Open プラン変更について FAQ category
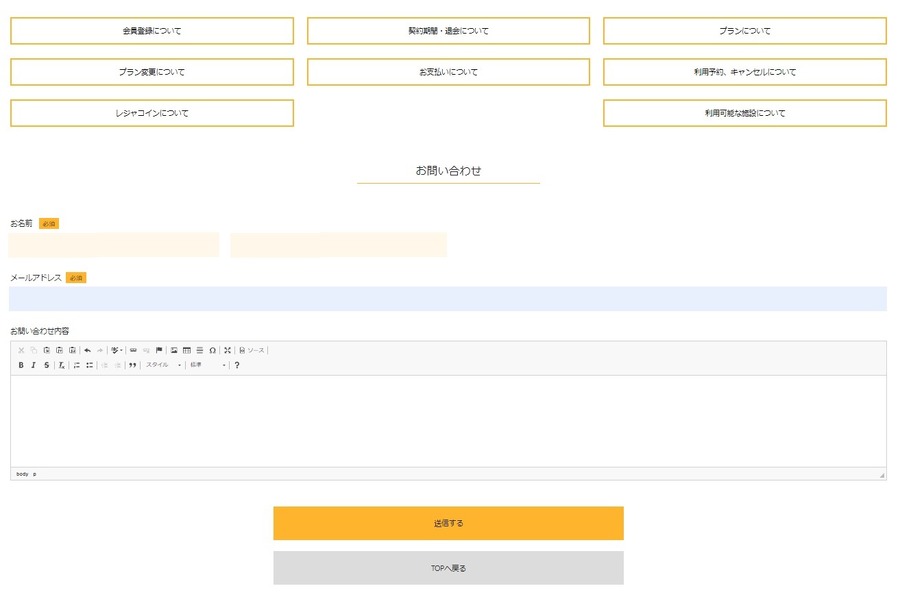The width and height of the screenshot is (900, 597). [152, 72]
